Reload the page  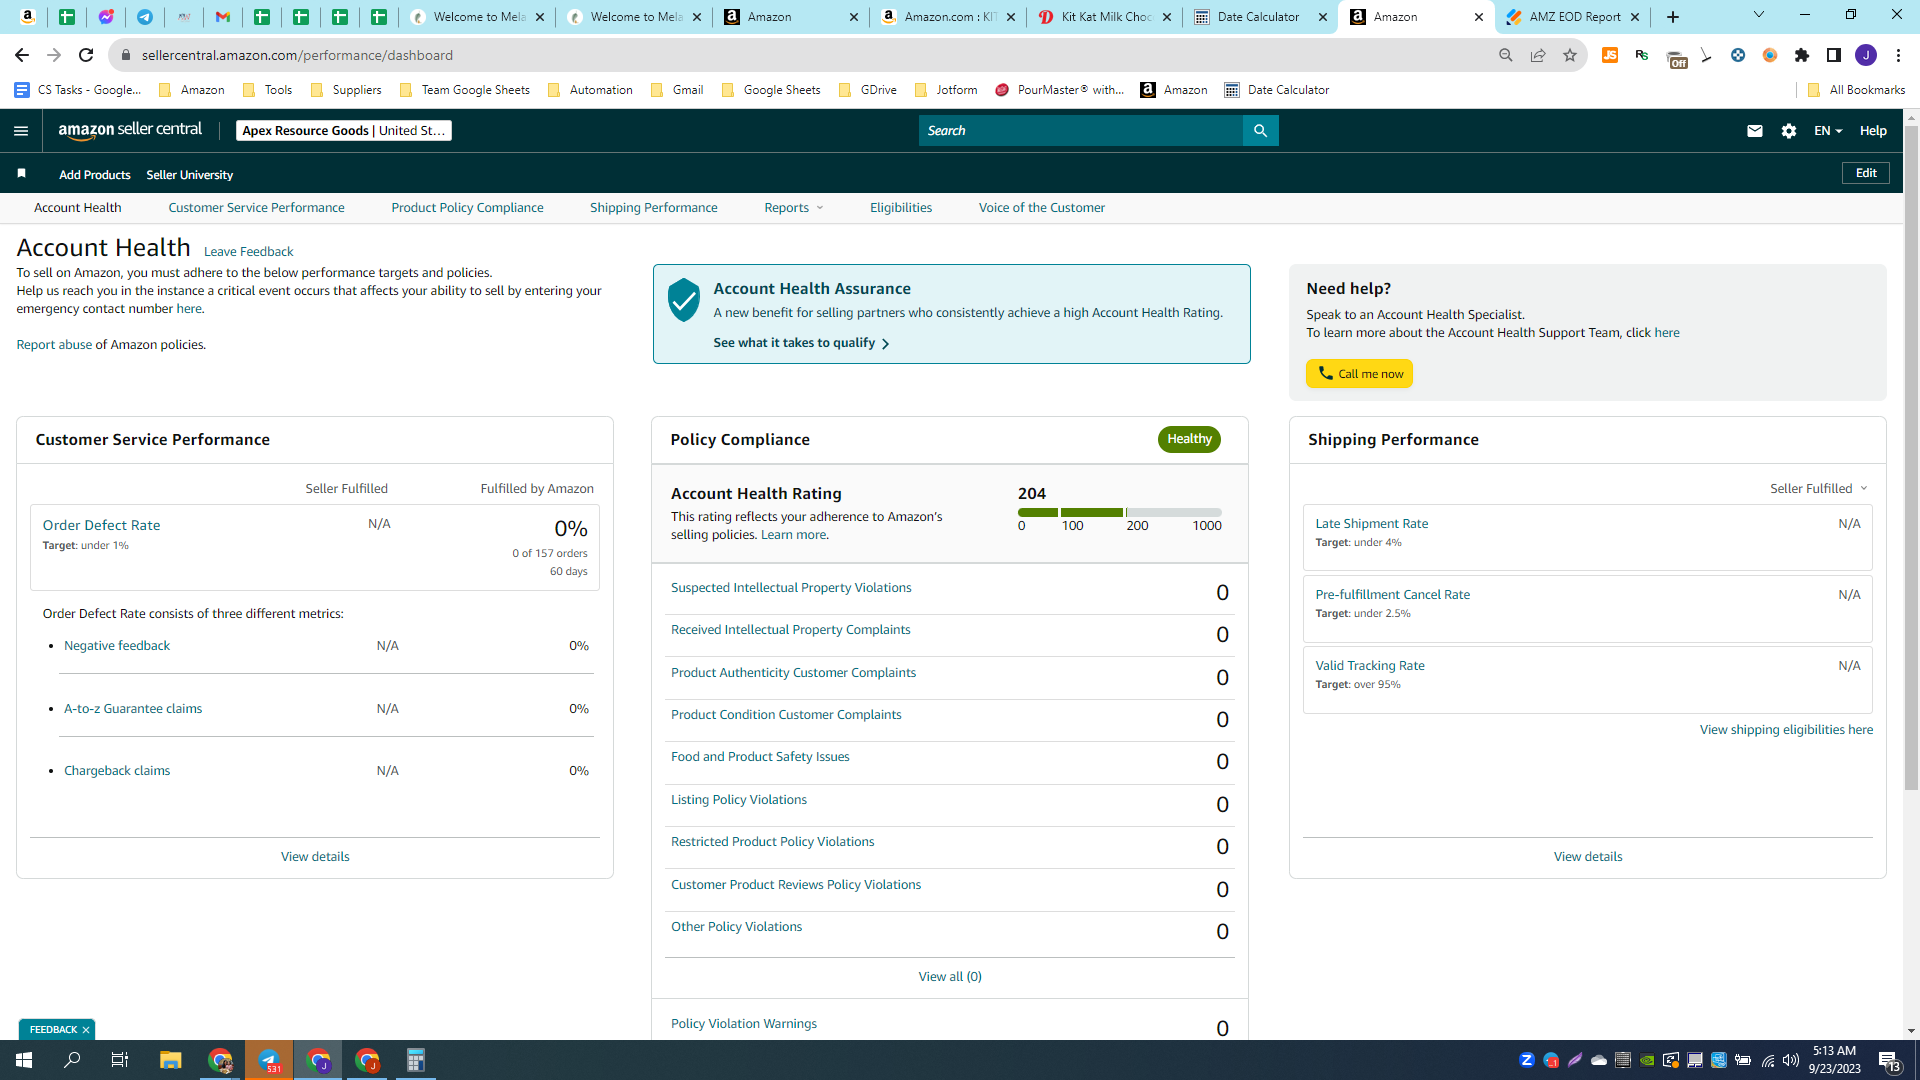click(x=86, y=55)
